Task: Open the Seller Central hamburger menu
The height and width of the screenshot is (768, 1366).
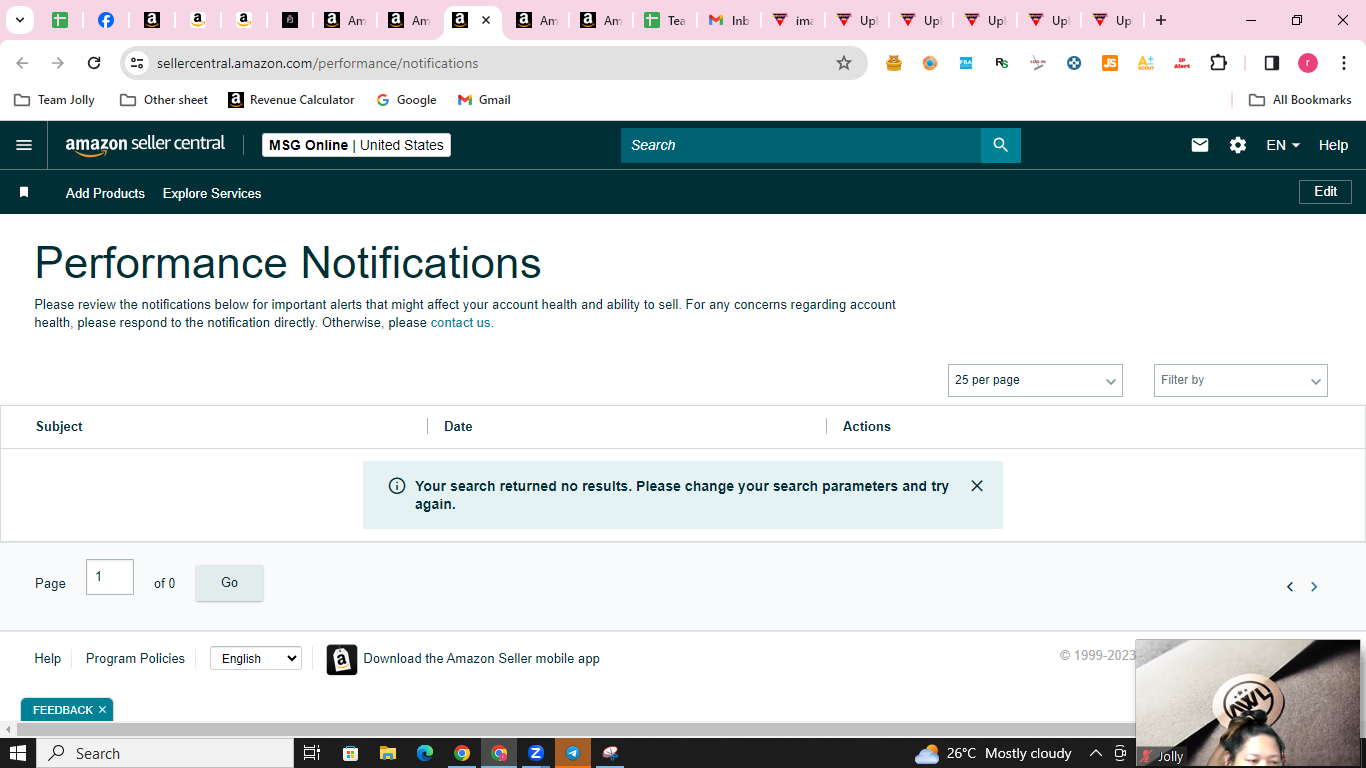Action: click(24, 145)
